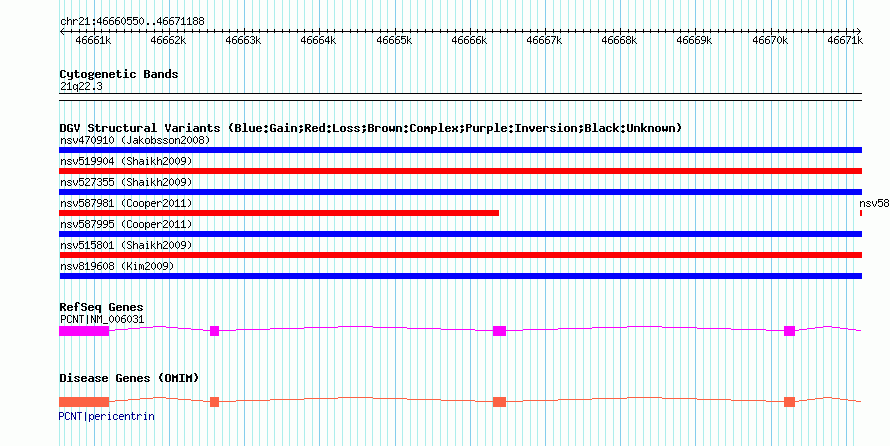Open nsv587995 (Cooper2011) variant label

click(x=126, y=224)
